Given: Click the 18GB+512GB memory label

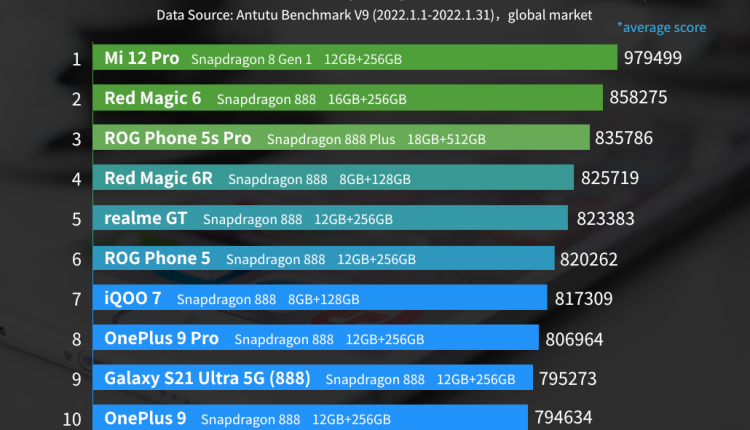Looking at the screenshot, I should point(446,139).
